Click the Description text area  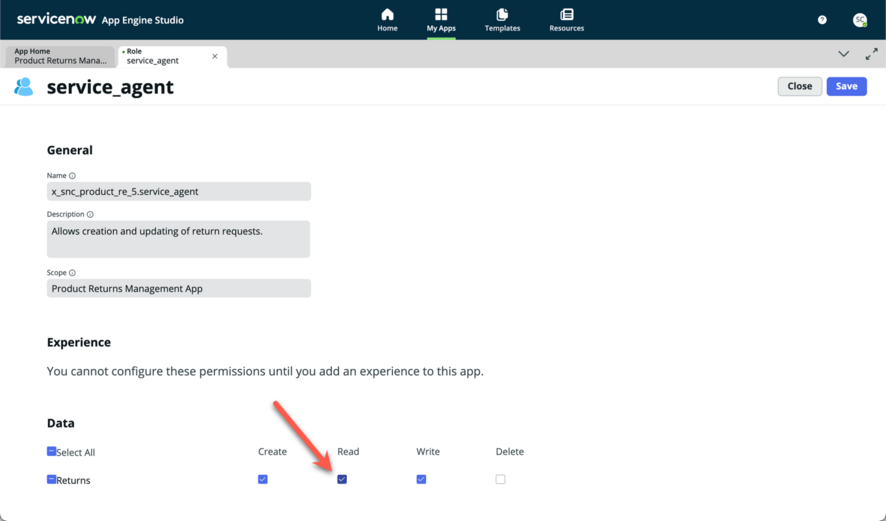179,239
